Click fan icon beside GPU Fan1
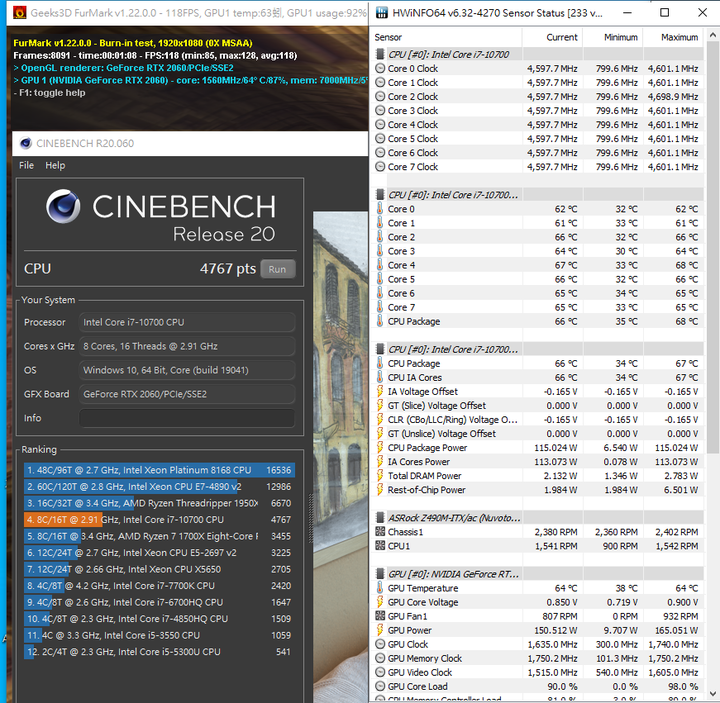This screenshot has height=703, width=720. 380,616
